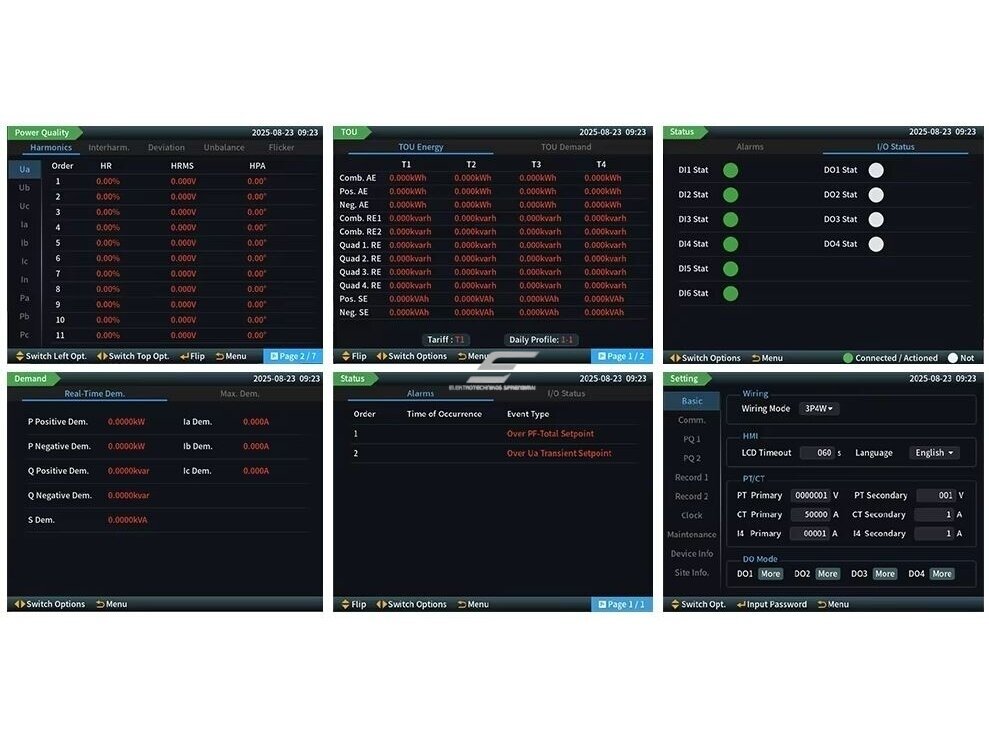The width and height of the screenshot is (989, 741).
Task: Go to the Flicker tab
Action: 281,148
